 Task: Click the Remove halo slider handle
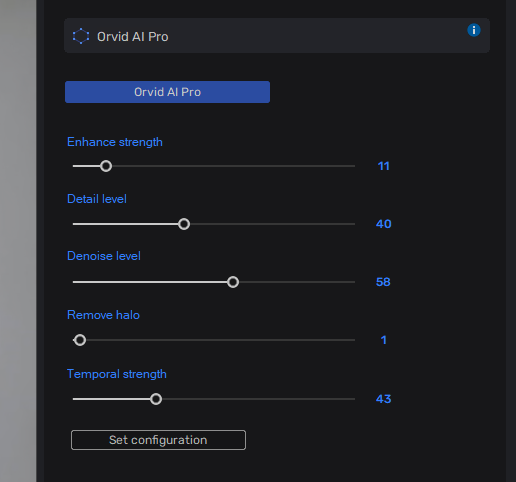80,340
